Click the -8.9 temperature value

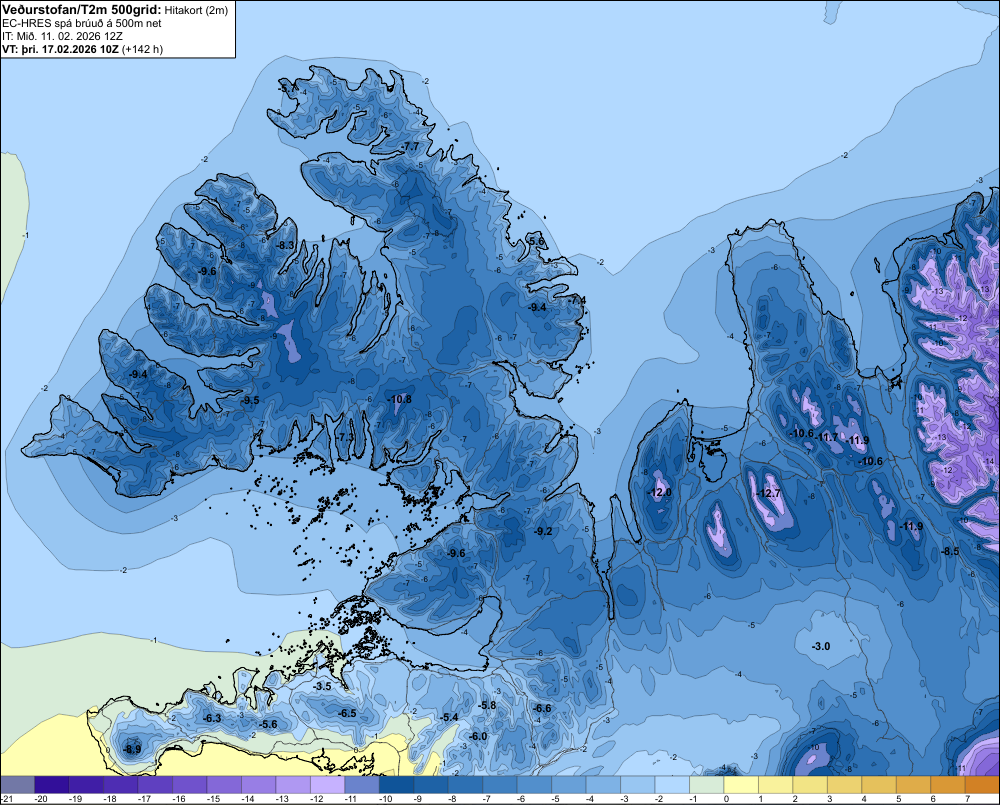coord(132,749)
